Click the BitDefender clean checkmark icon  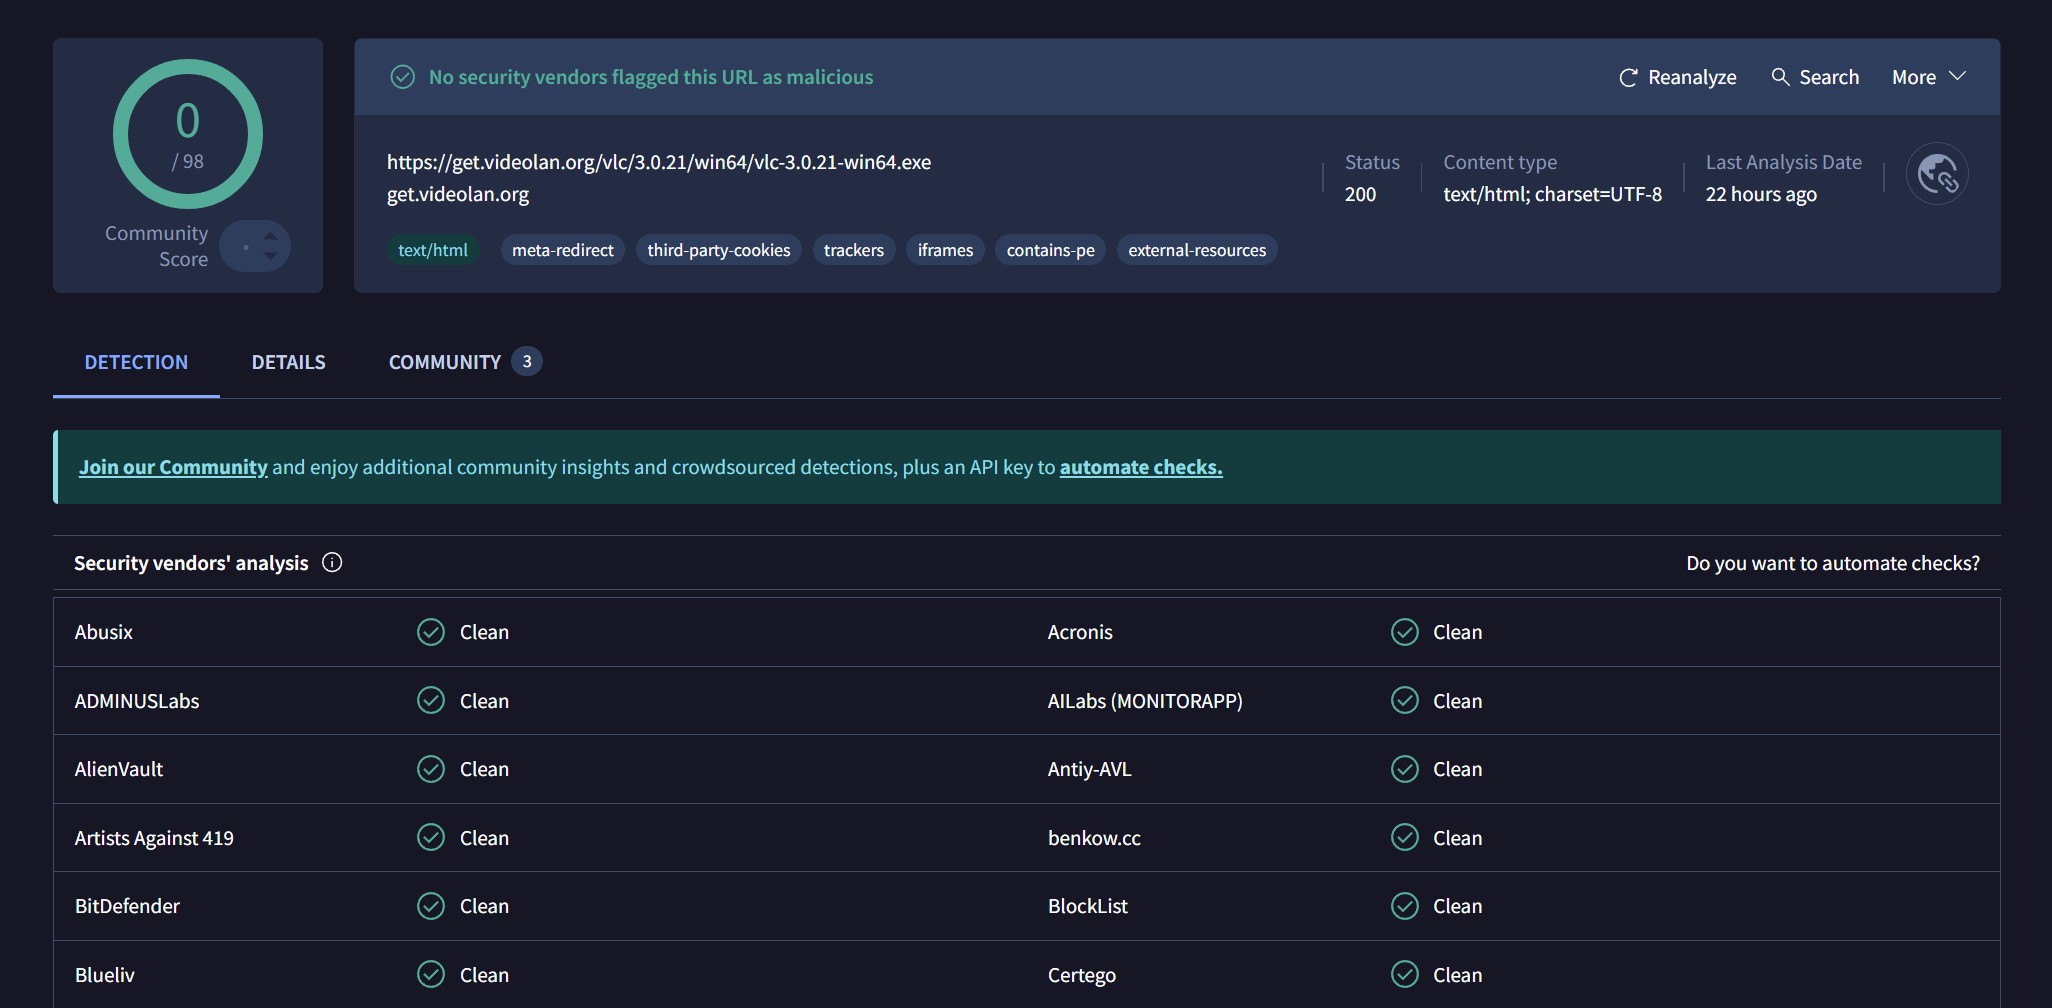click(431, 906)
